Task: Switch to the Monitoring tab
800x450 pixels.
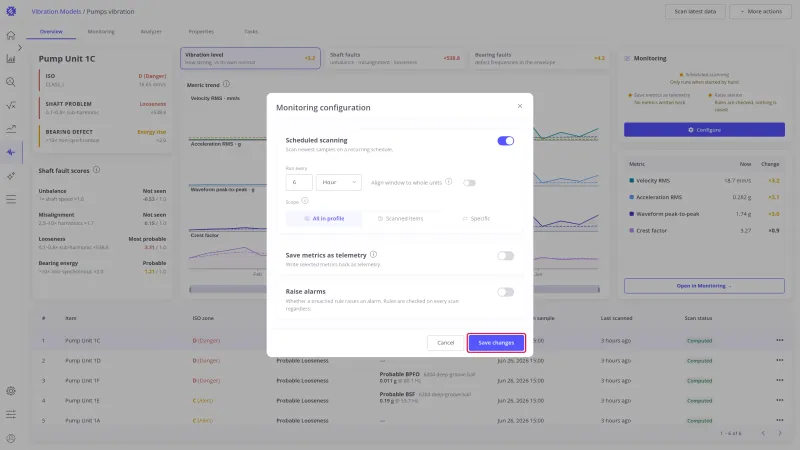Action: point(101,32)
